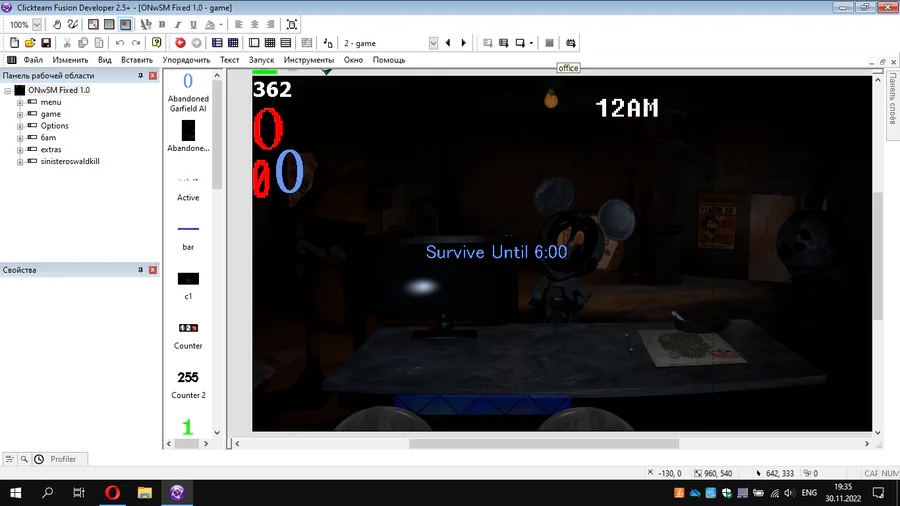Create a new application file
900x506 pixels.
14,43
